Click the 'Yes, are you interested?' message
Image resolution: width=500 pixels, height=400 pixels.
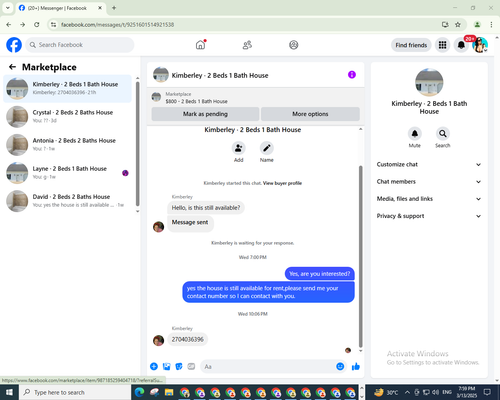tap(319, 274)
